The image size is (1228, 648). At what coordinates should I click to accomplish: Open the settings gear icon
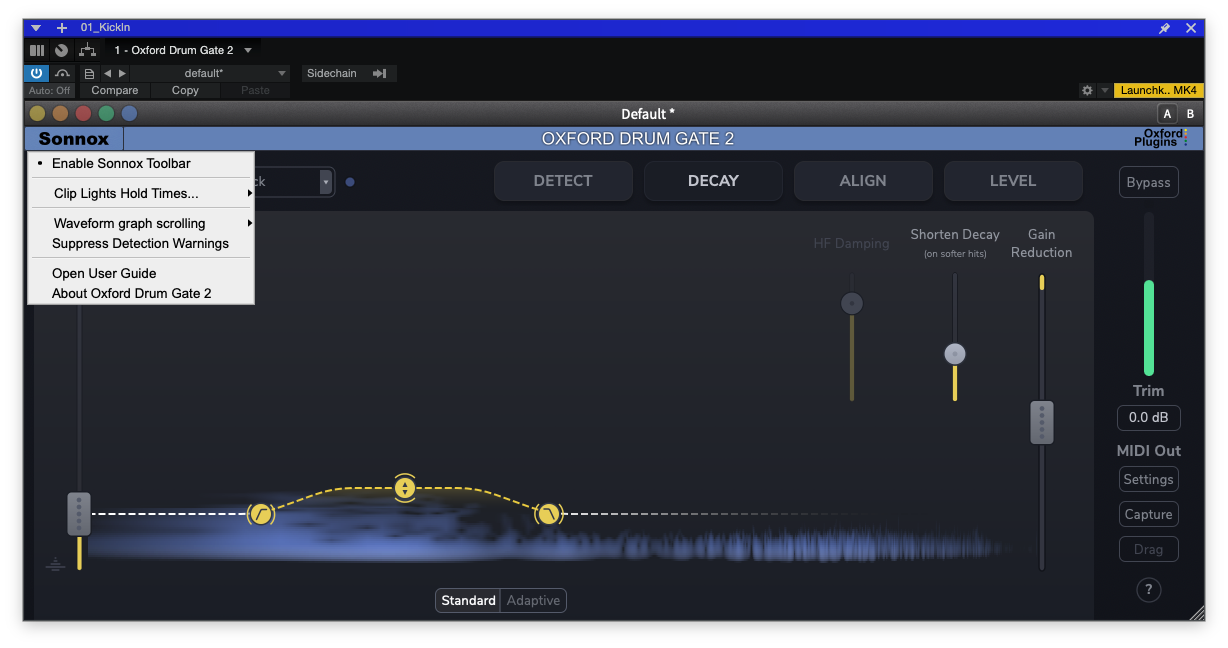click(x=1087, y=90)
